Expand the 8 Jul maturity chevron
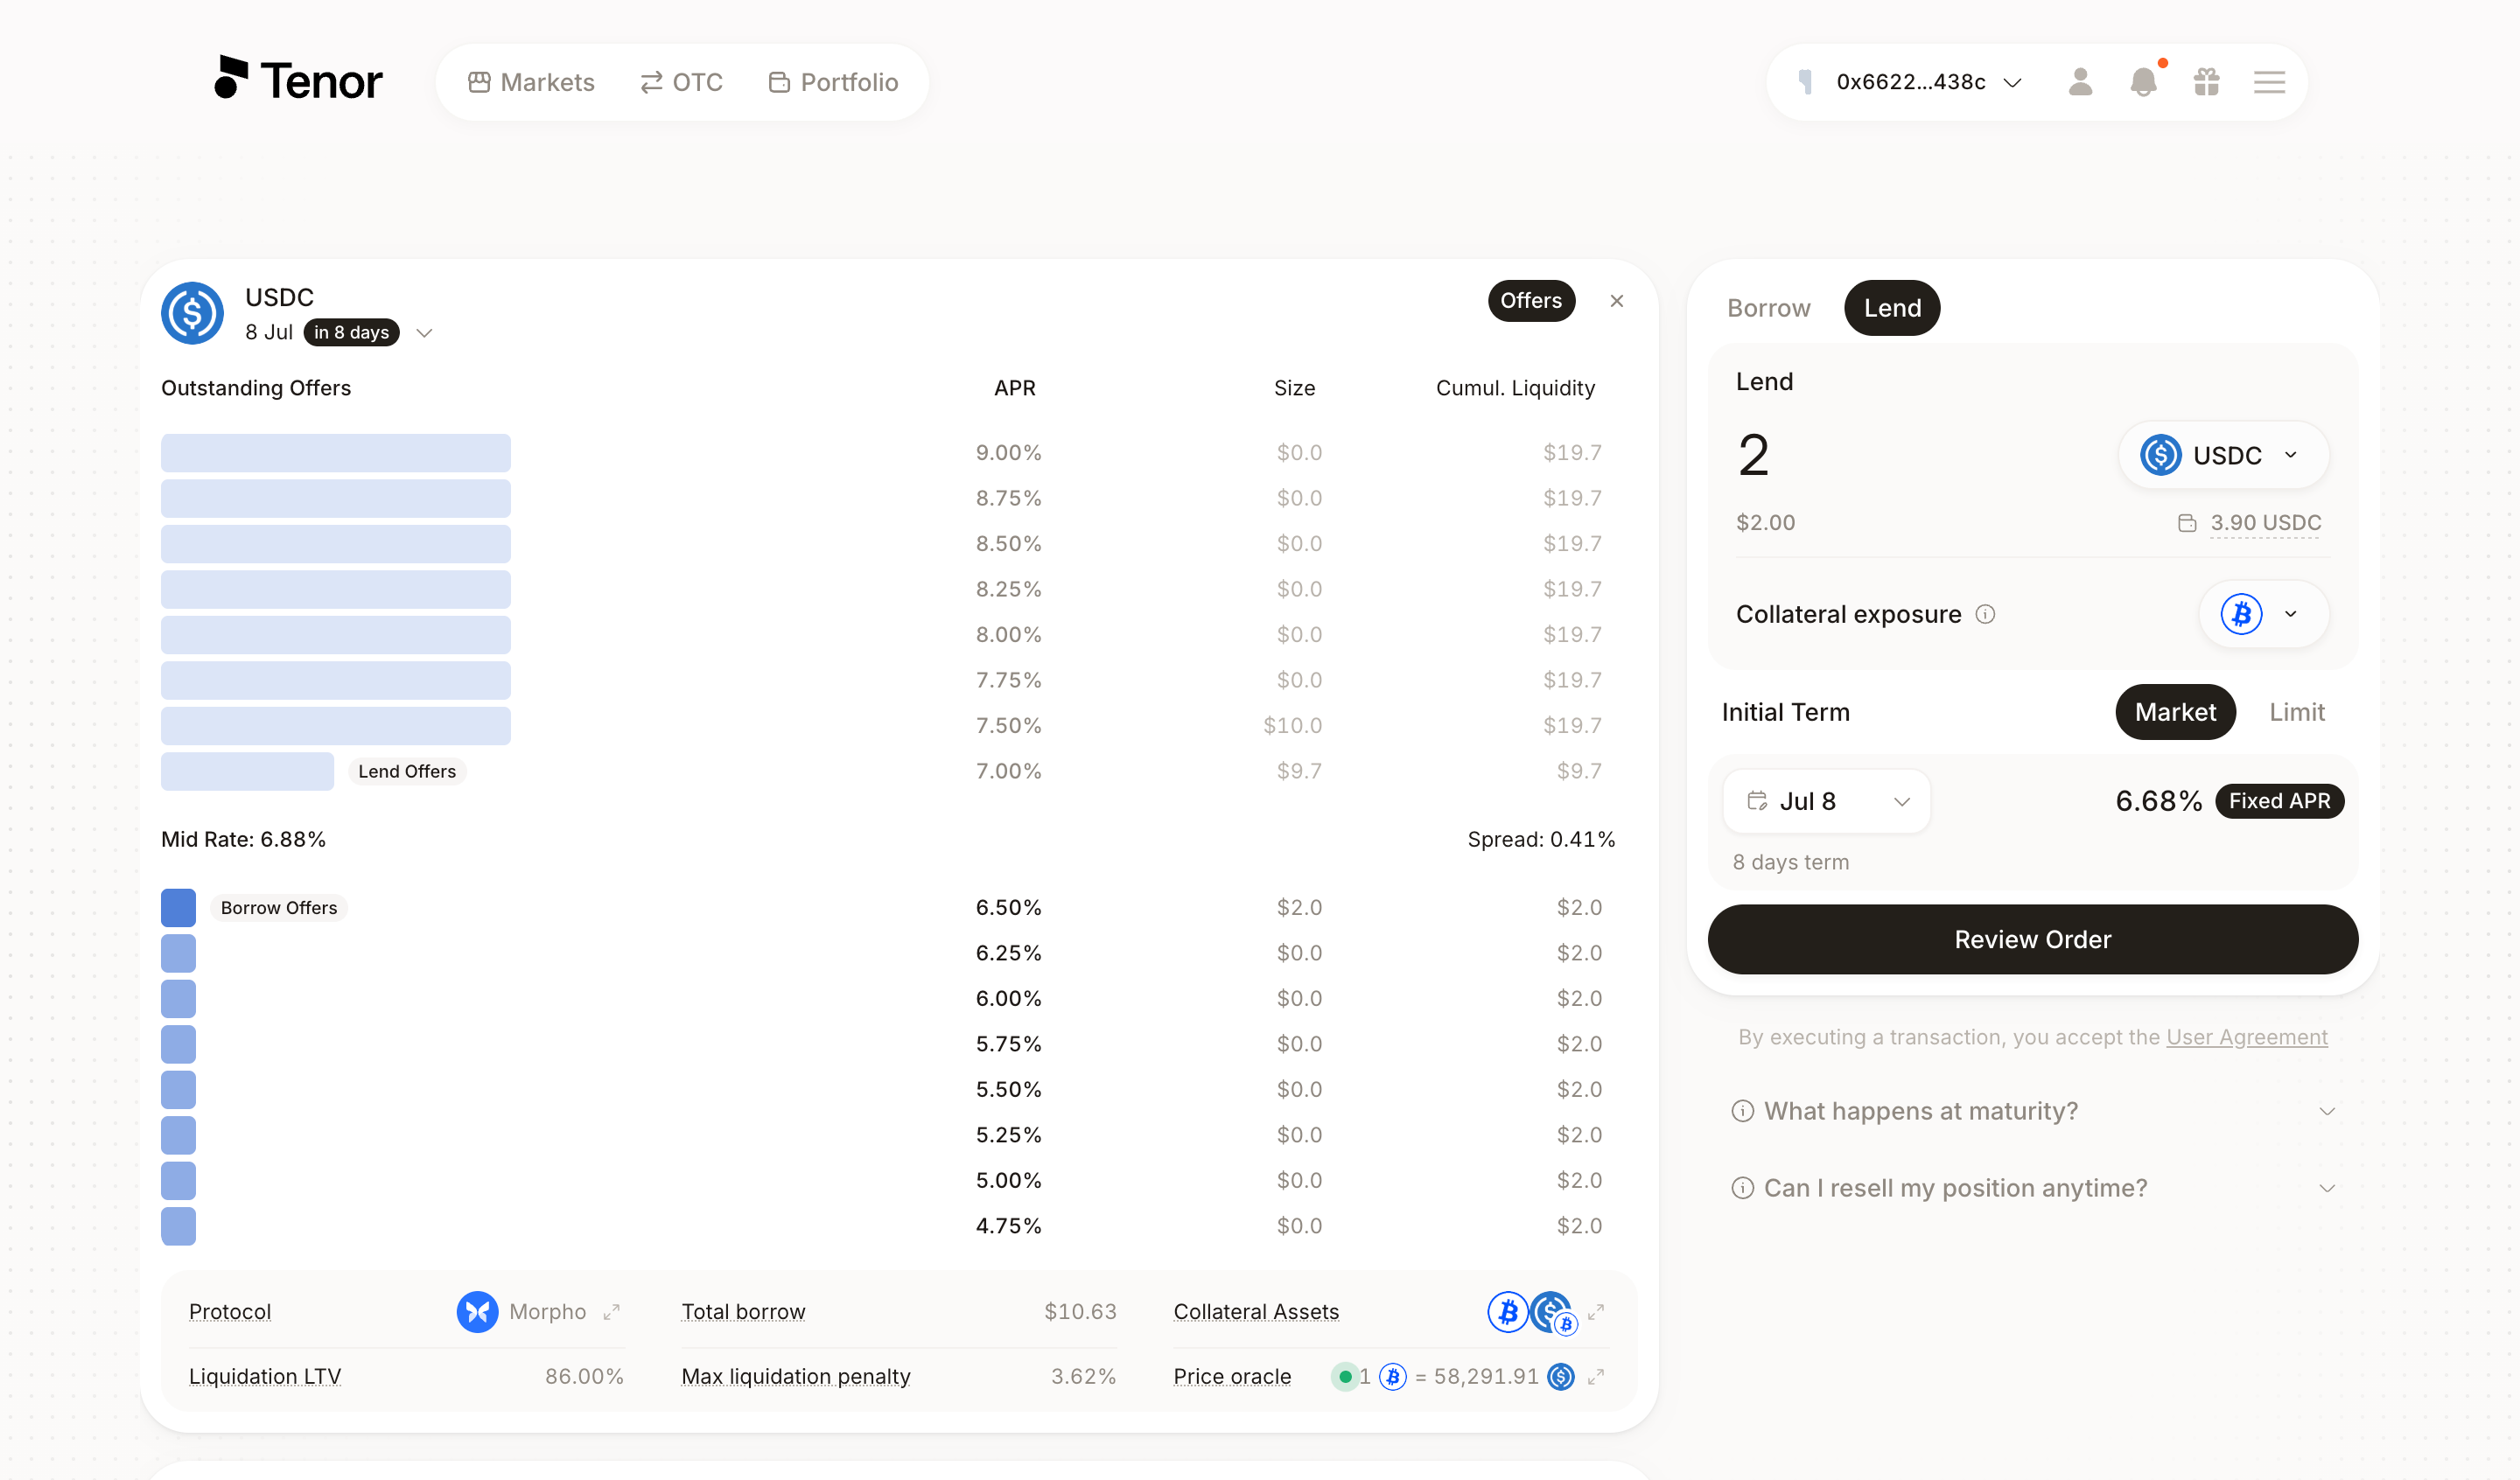2520x1480 pixels. click(425, 333)
